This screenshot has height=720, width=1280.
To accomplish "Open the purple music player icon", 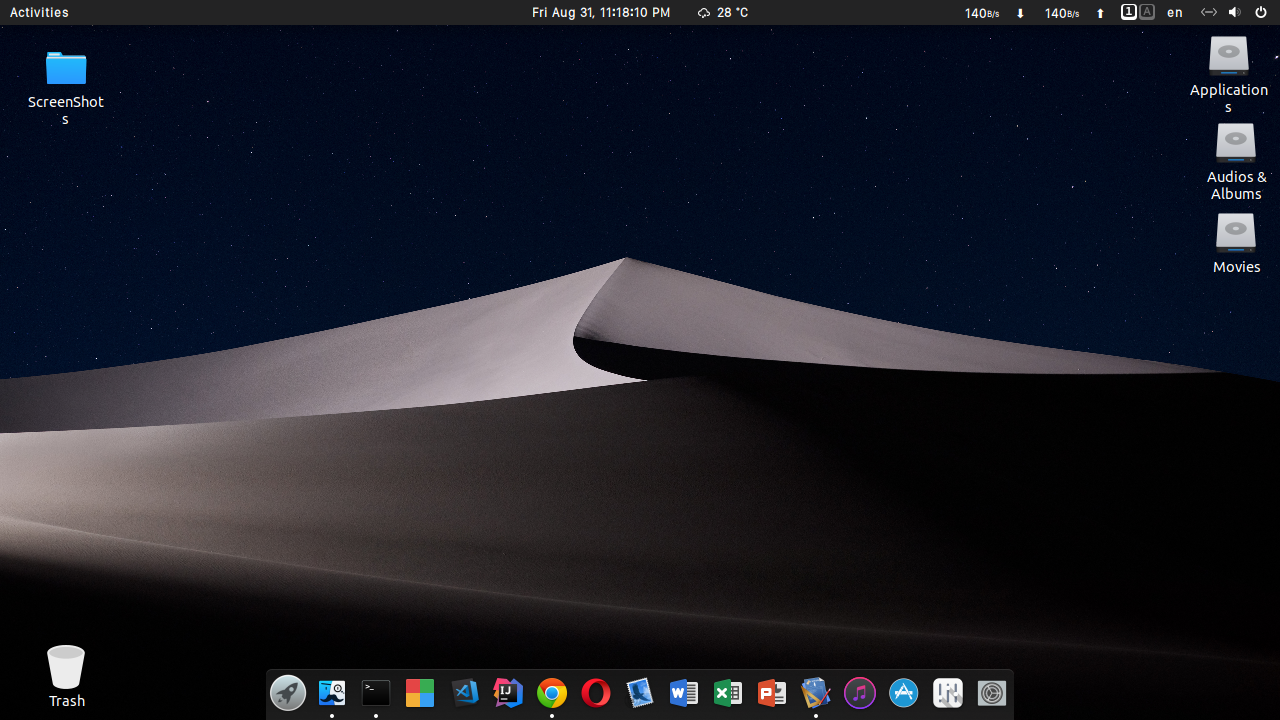I will point(860,692).
